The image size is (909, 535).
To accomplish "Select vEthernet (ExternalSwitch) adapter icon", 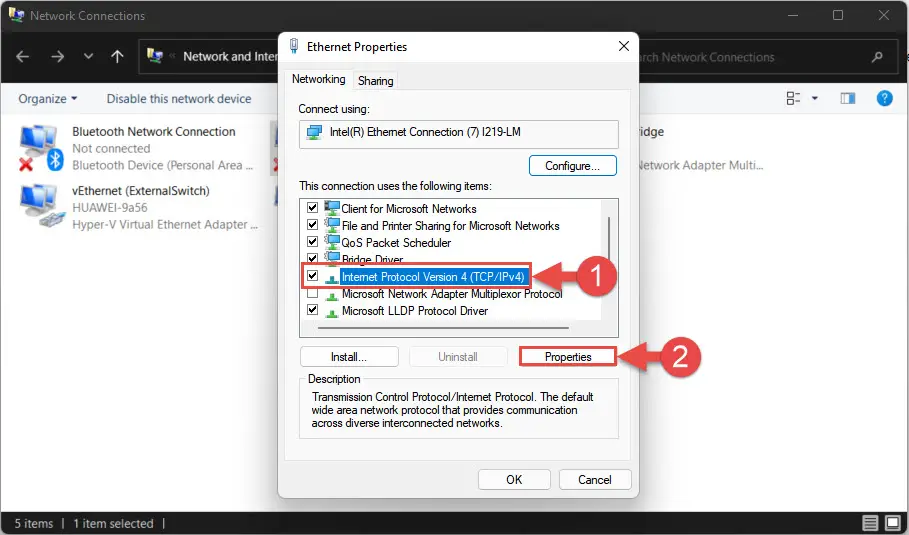I will point(40,206).
